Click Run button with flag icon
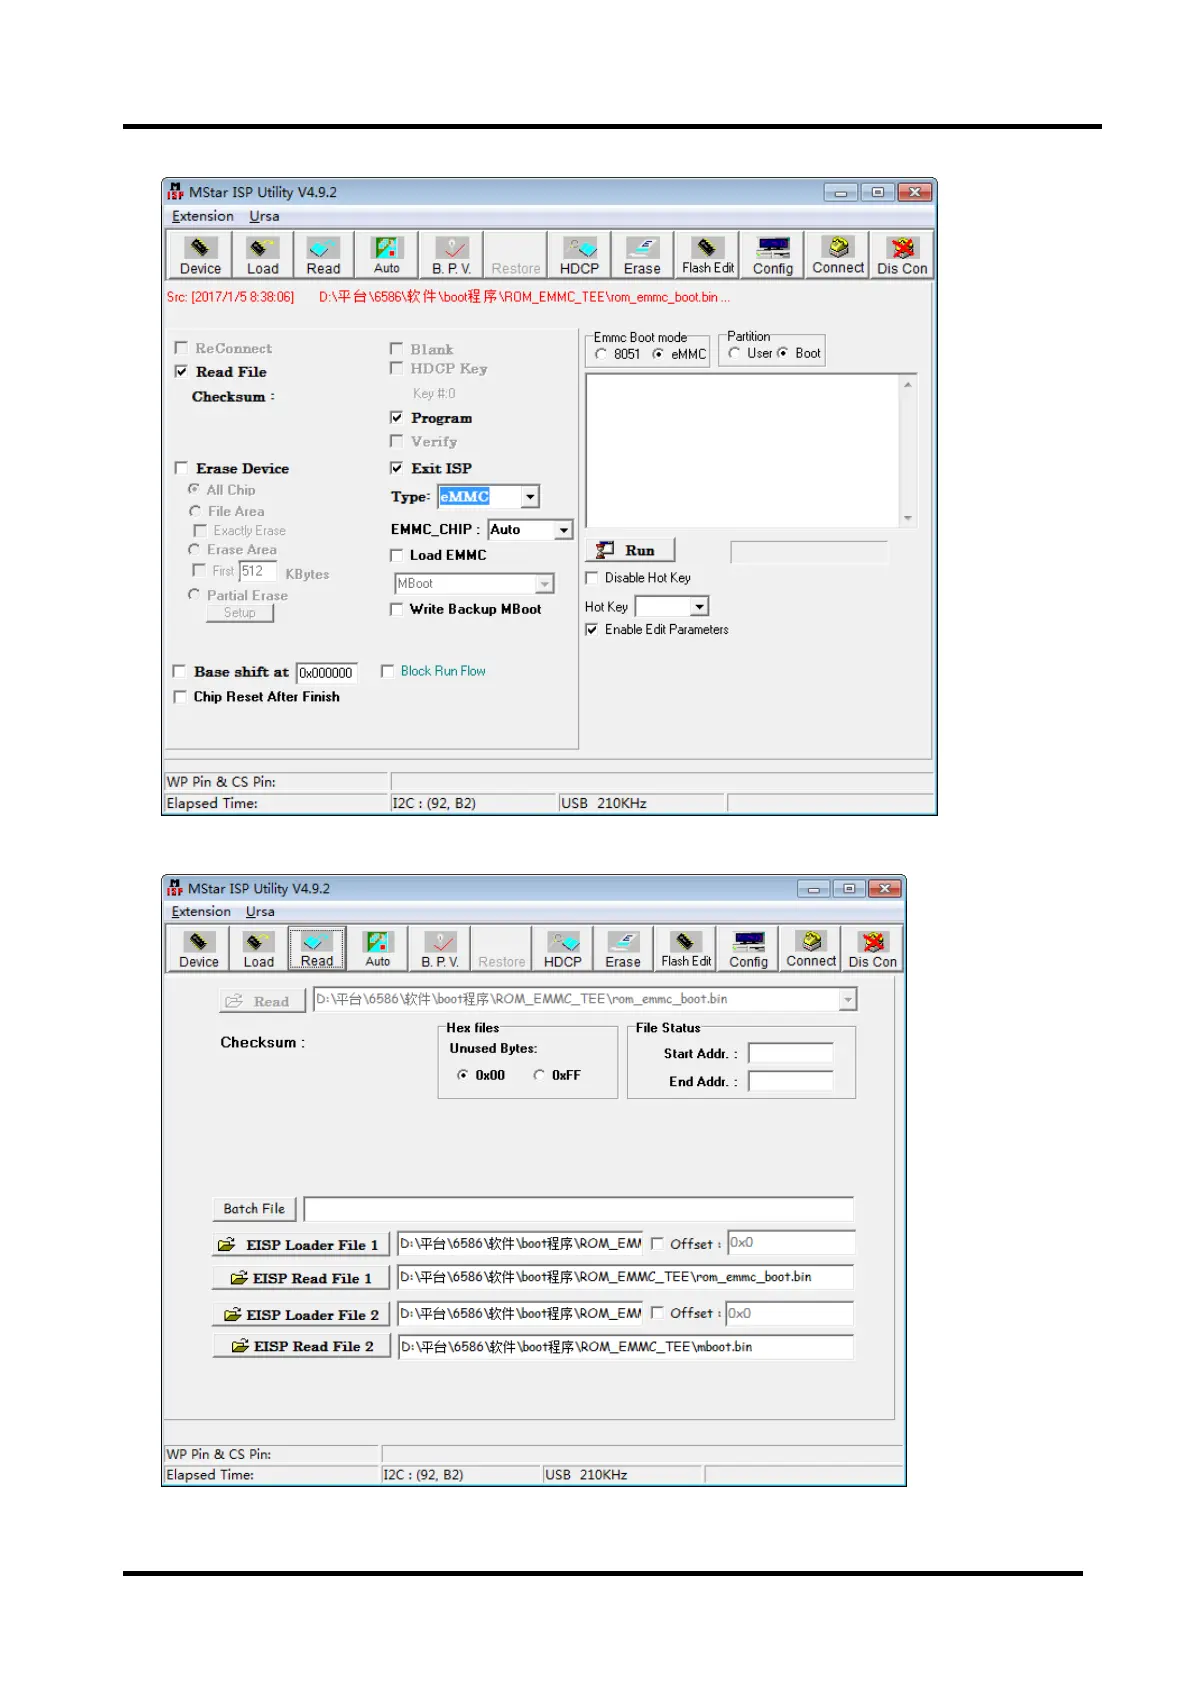 (630, 550)
